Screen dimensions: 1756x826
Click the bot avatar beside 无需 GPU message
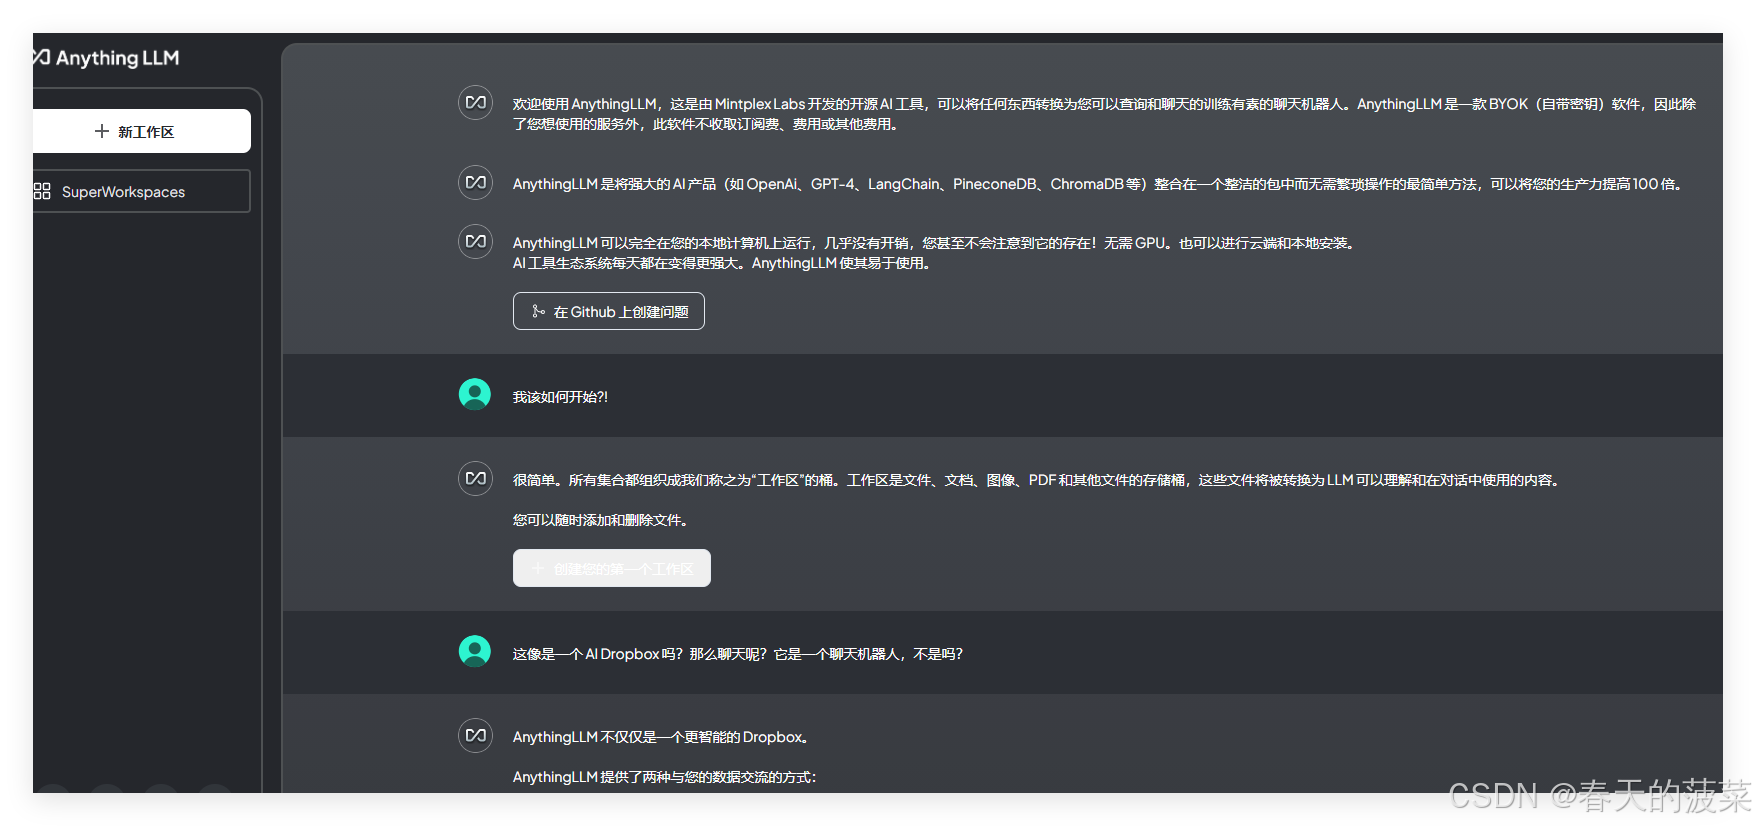pos(475,242)
